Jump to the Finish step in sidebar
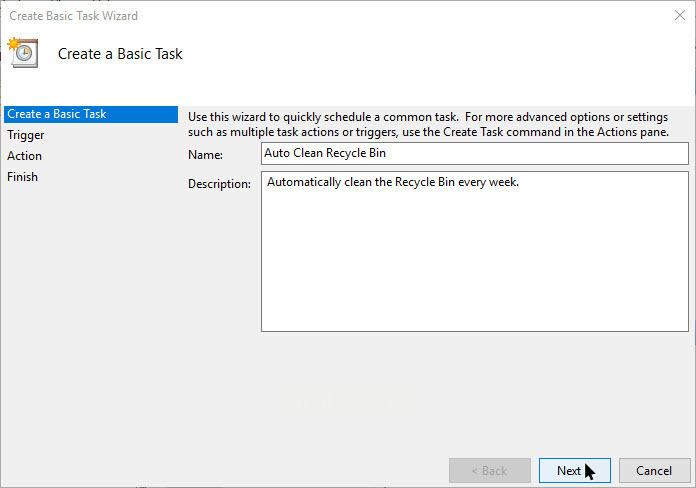The image size is (696, 488). [23, 177]
